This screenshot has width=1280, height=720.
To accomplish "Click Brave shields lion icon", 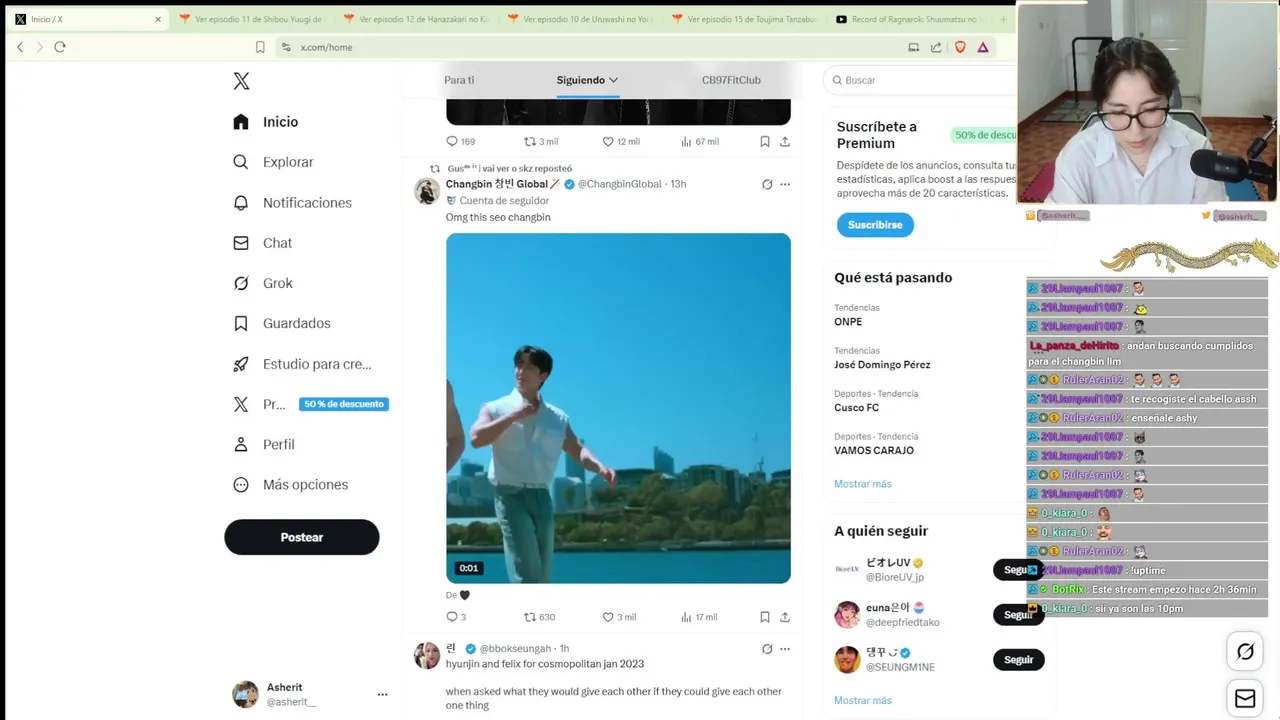I will pyautogui.click(x=960, y=47).
